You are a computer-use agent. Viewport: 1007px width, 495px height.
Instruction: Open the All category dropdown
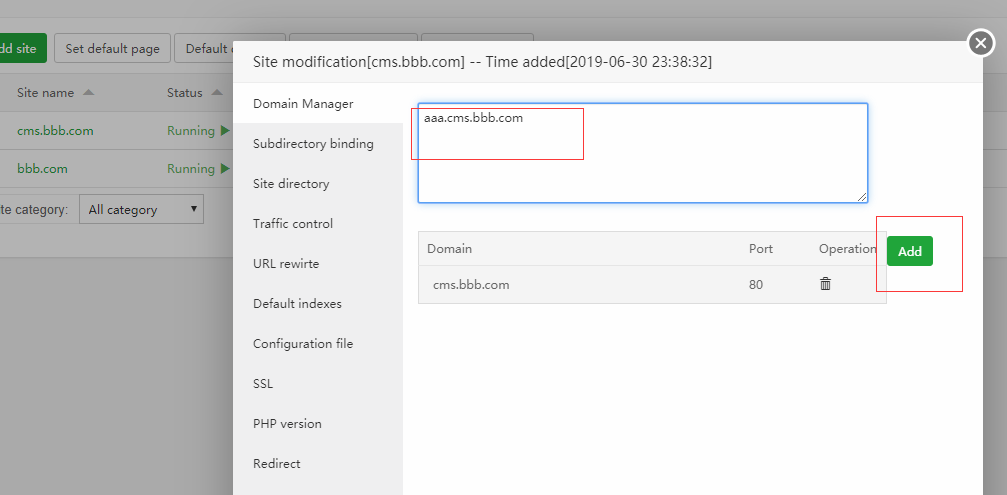tap(141, 210)
